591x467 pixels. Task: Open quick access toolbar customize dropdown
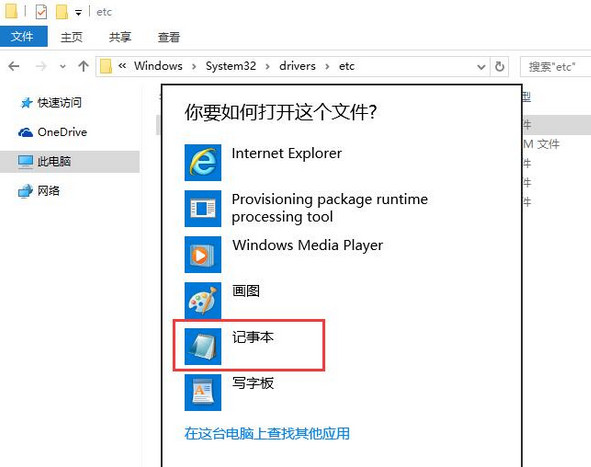click(x=78, y=12)
